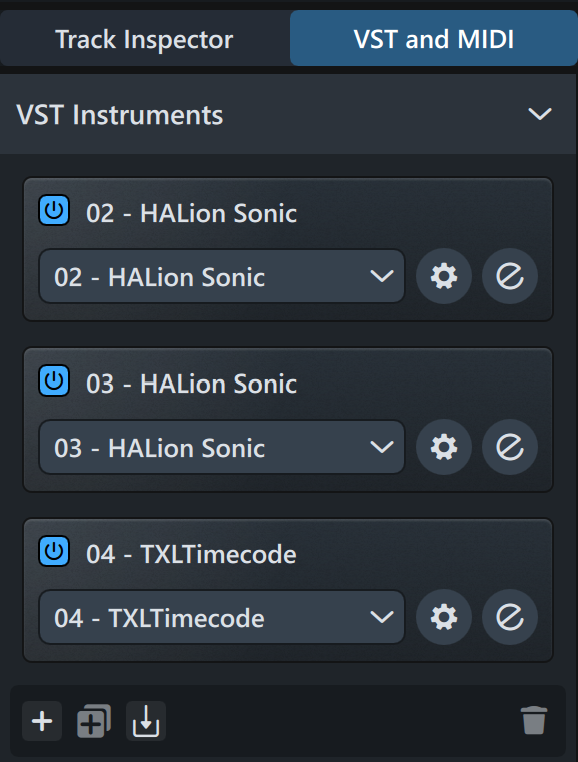The height and width of the screenshot is (762, 578).
Task: Add a new VST instrument with plus icon
Action: click(42, 721)
